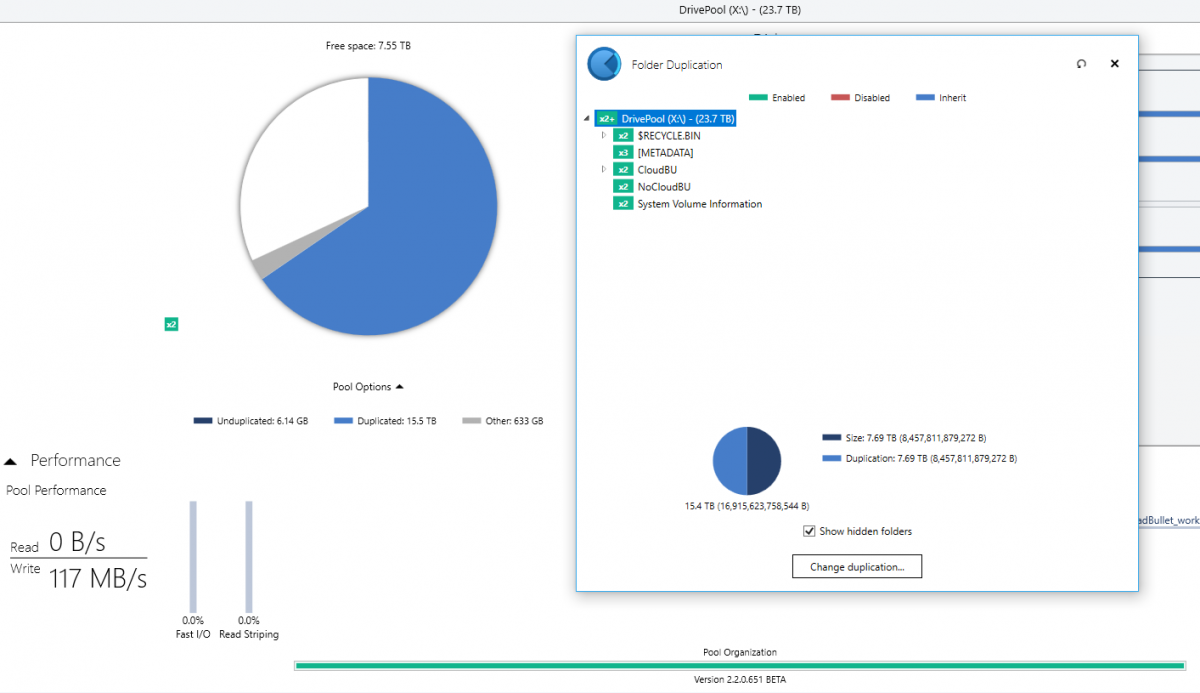Click the dark Size legend swatch

click(x=831, y=437)
